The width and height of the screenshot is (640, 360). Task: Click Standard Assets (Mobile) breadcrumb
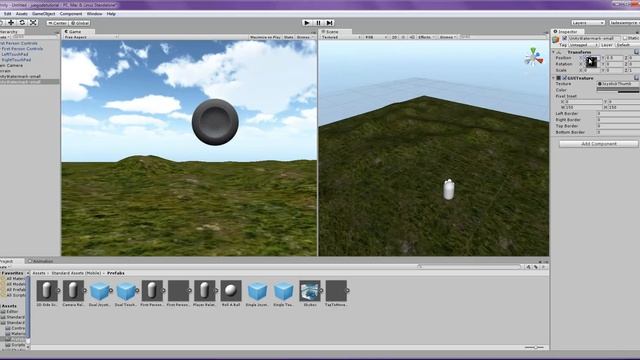[76, 273]
